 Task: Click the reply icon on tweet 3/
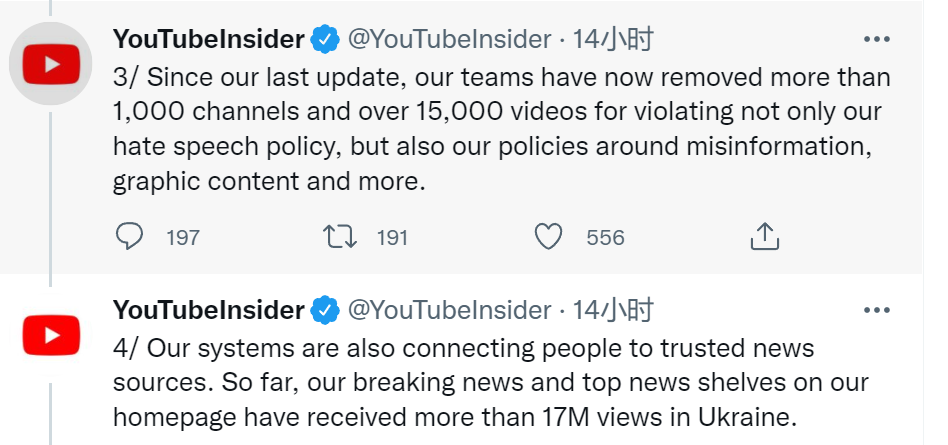[129, 236]
